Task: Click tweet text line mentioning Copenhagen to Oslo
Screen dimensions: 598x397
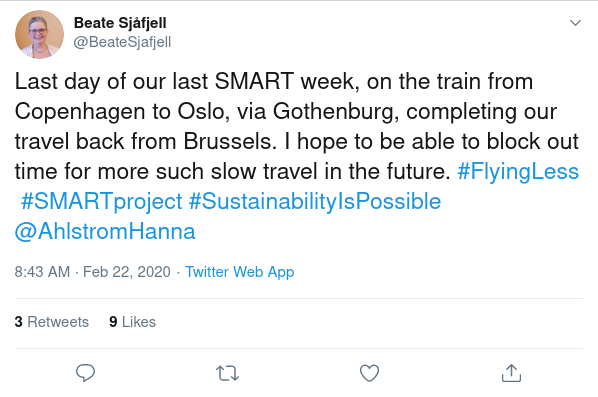Action: (286, 112)
